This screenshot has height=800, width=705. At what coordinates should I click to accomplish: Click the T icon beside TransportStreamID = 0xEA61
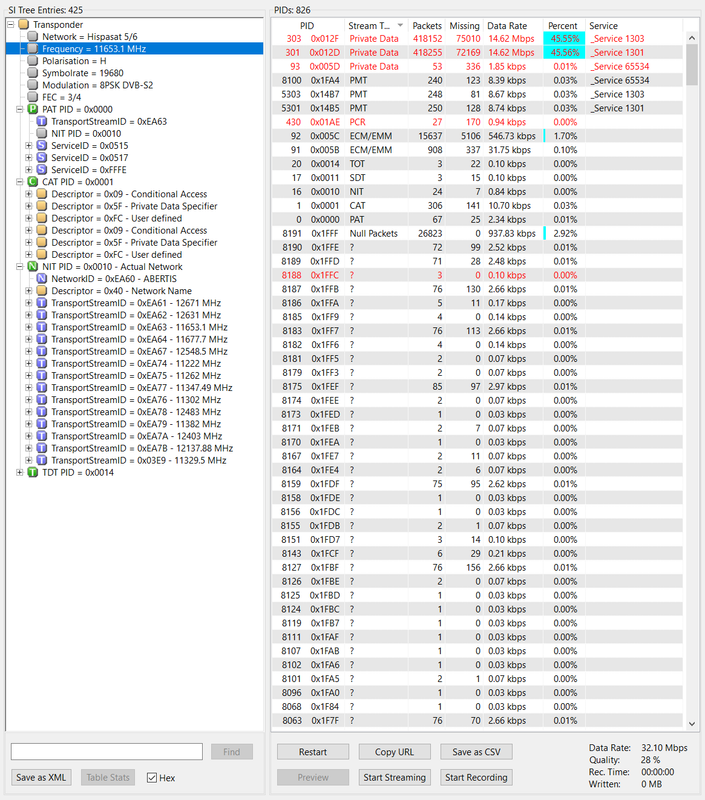[42, 303]
